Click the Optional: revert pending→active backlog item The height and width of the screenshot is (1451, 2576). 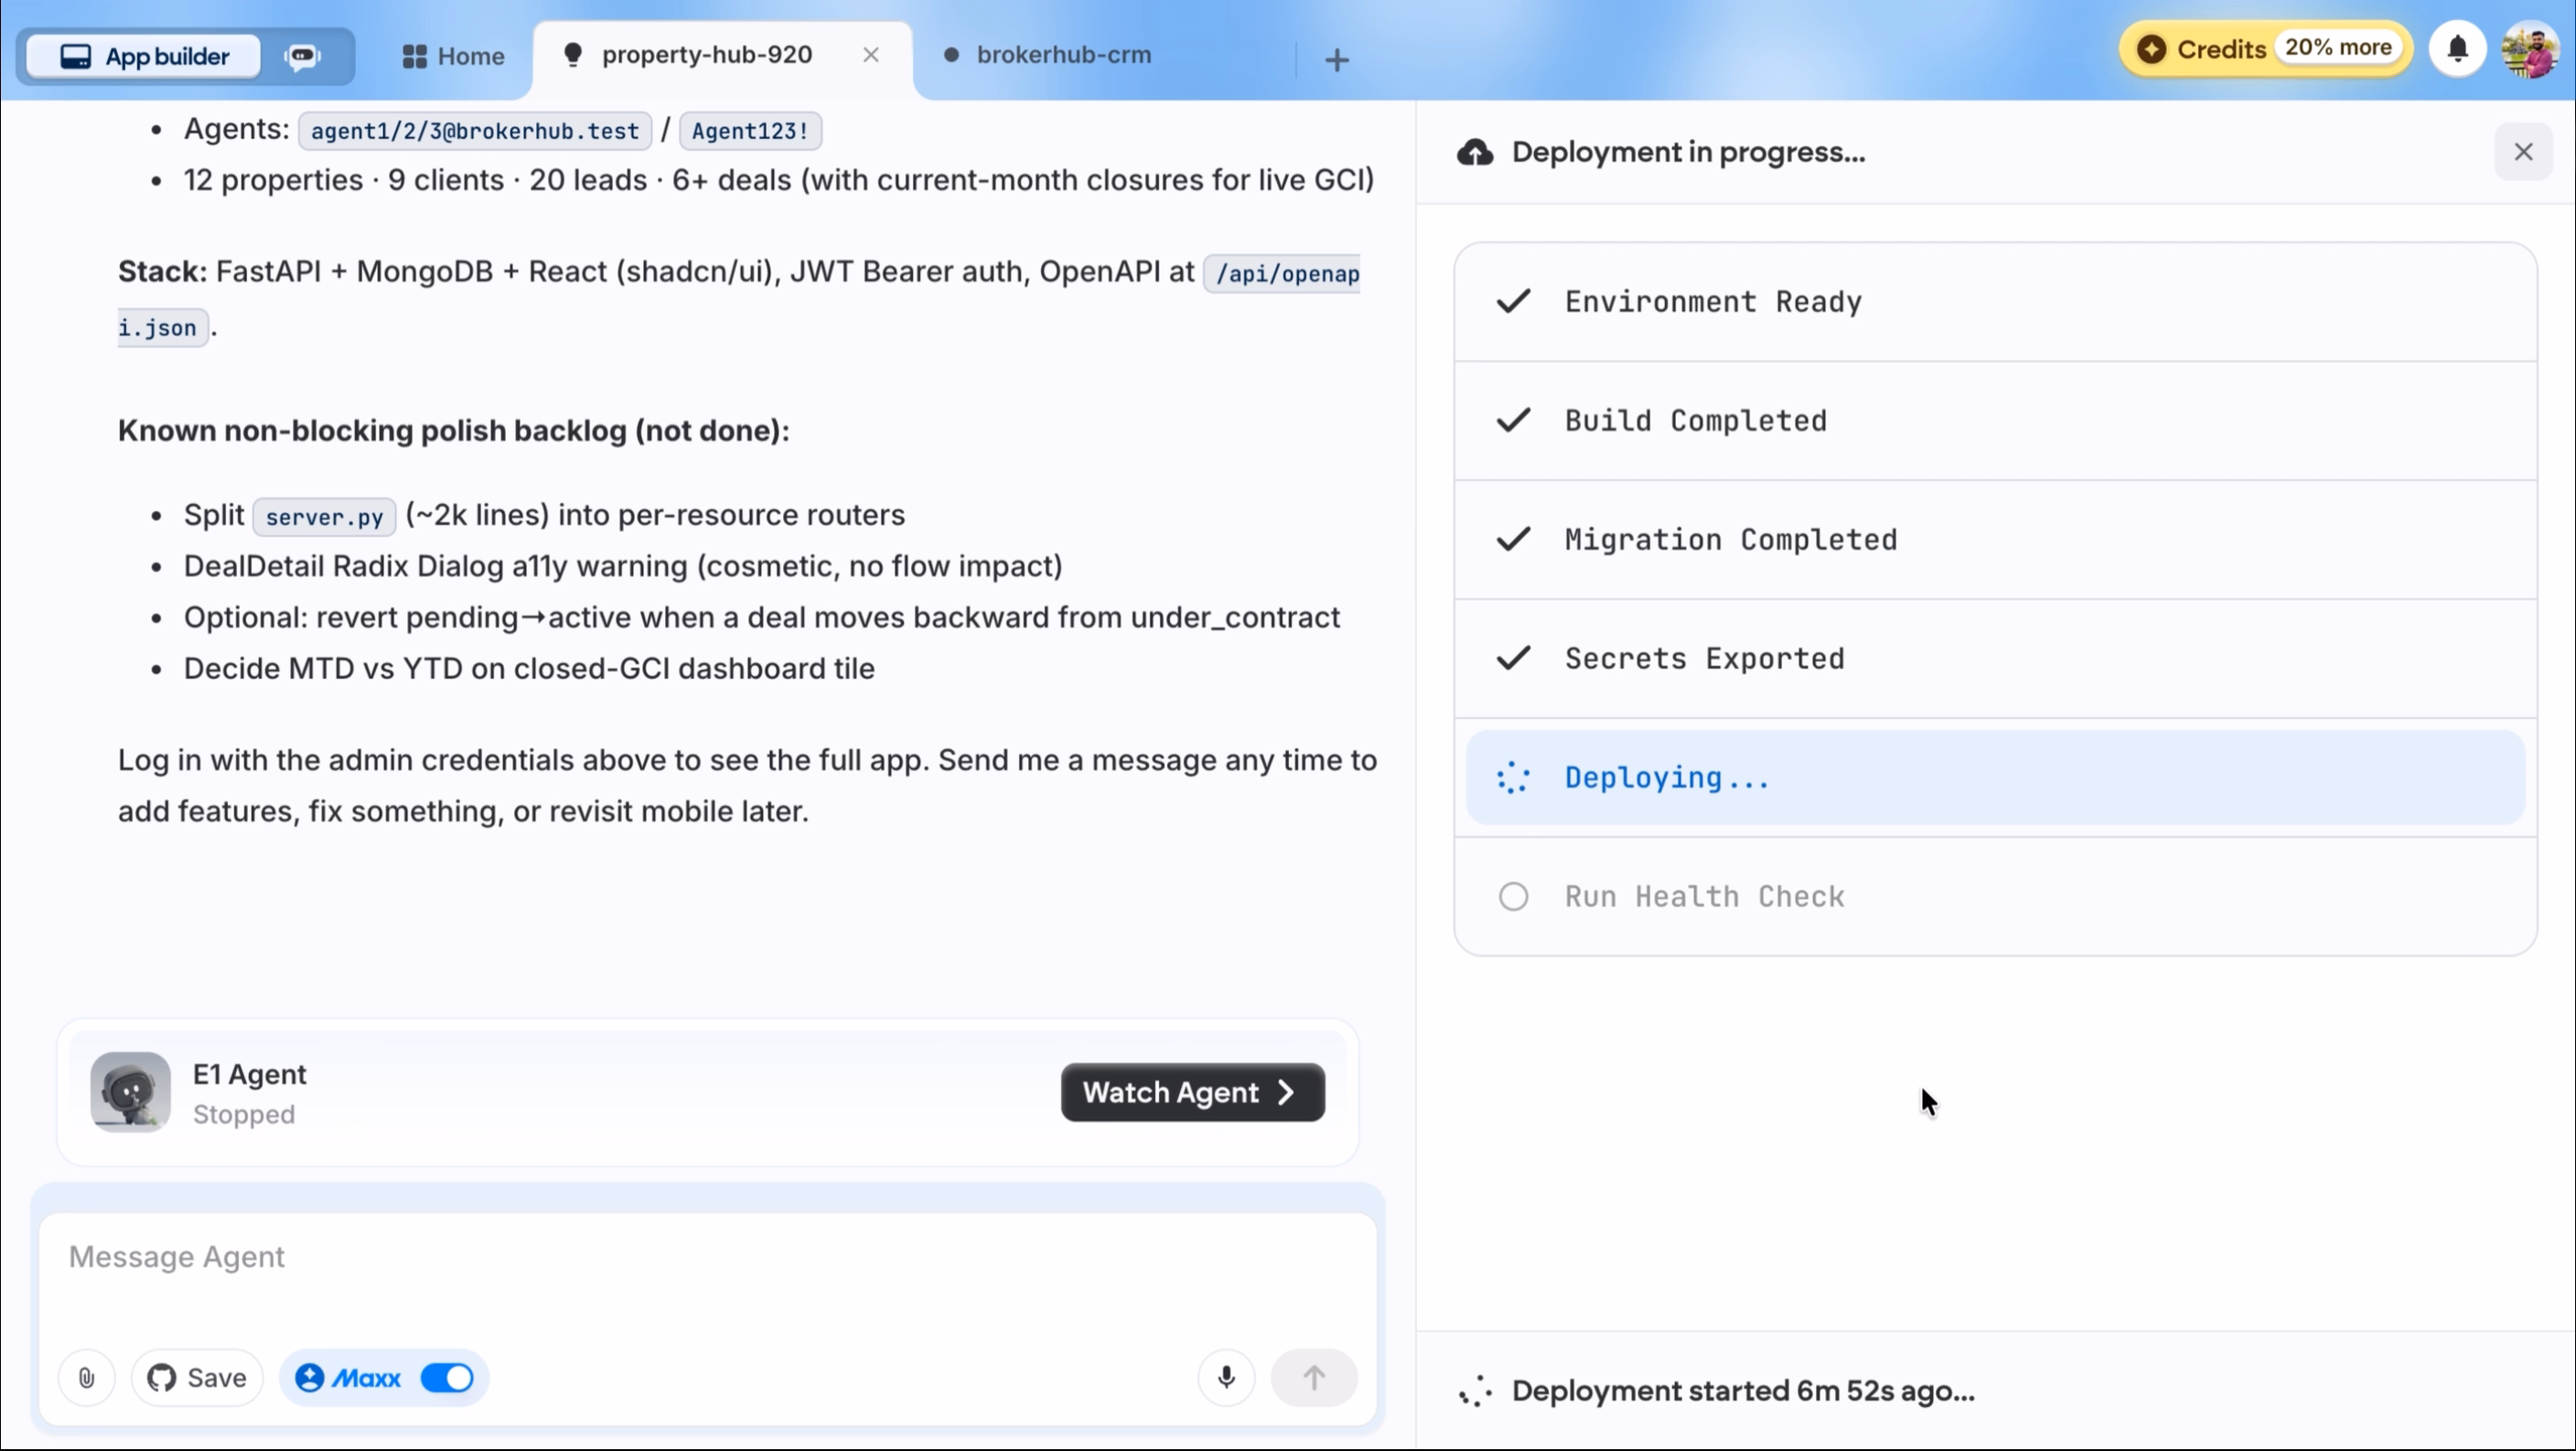click(762, 618)
